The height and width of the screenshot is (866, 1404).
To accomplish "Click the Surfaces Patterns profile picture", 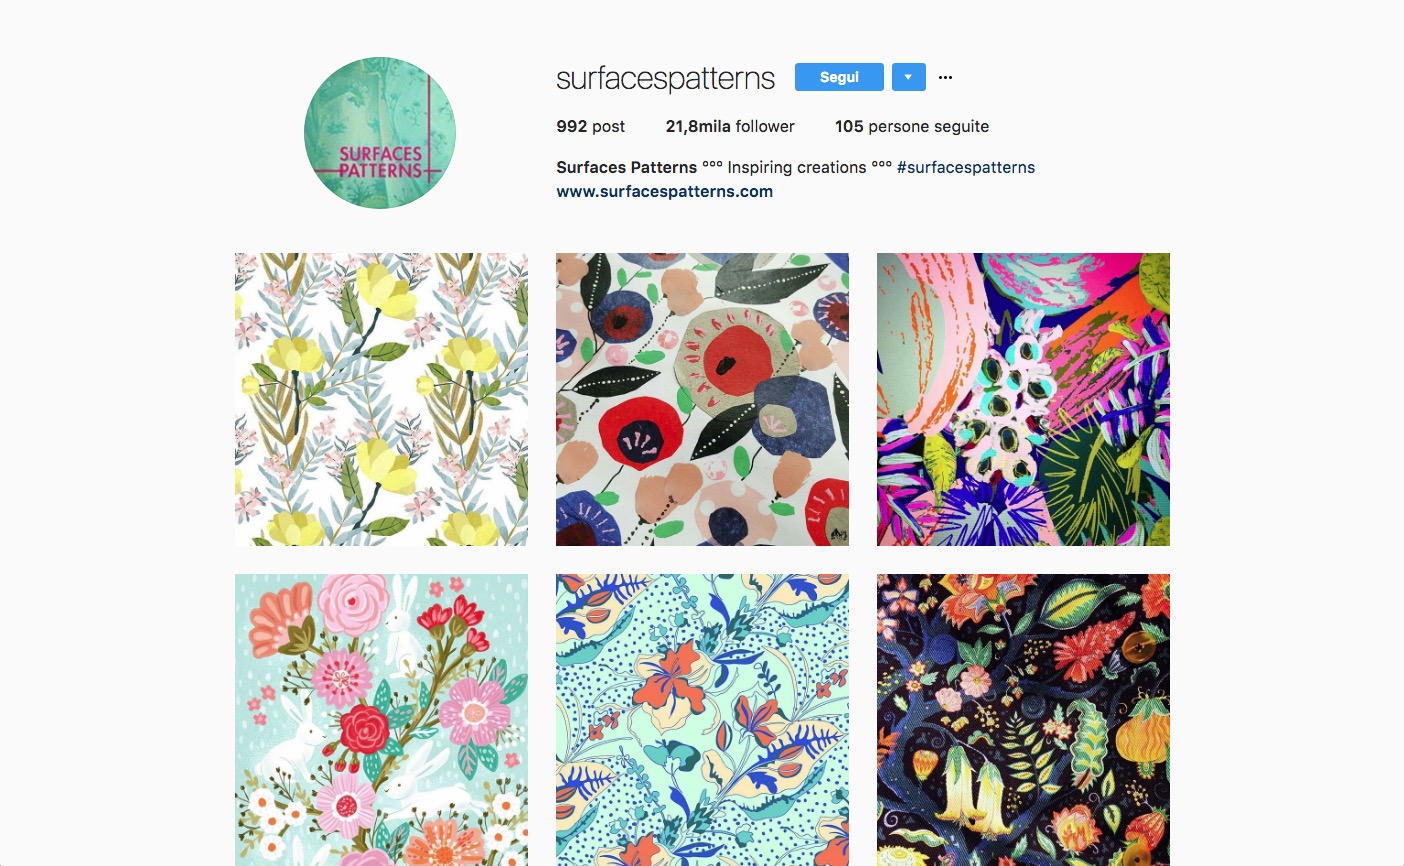I will click(380, 133).
